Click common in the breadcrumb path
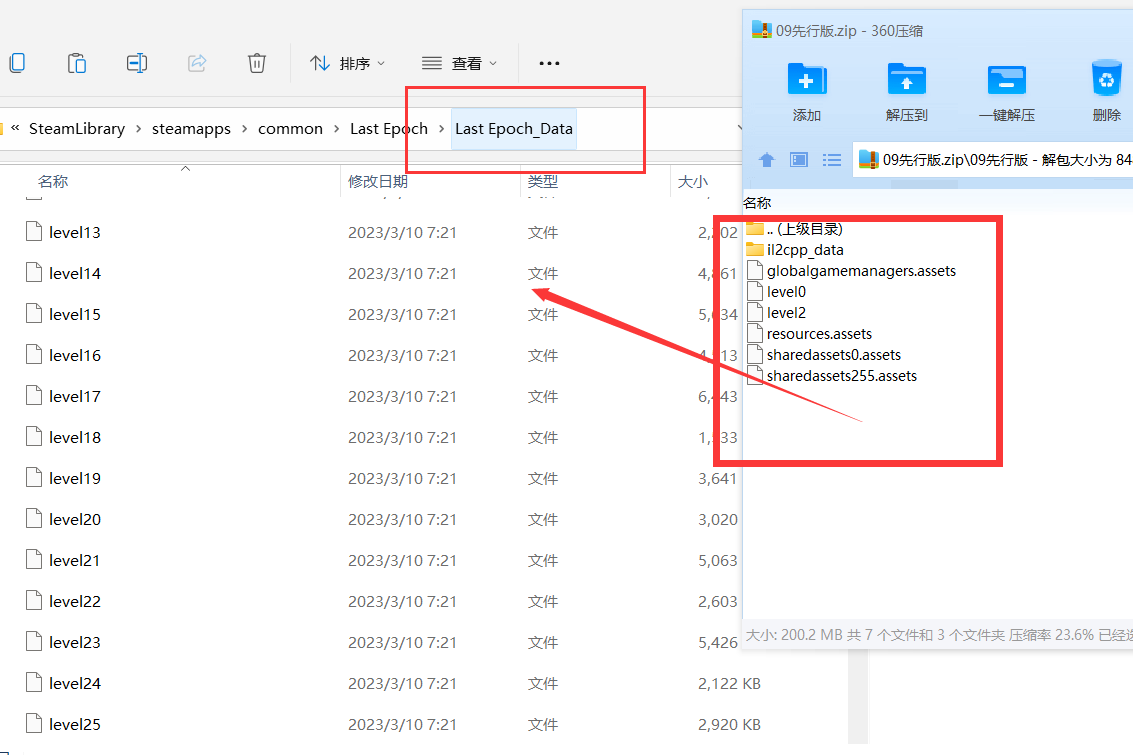This screenshot has height=755, width=1133. coord(290,129)
